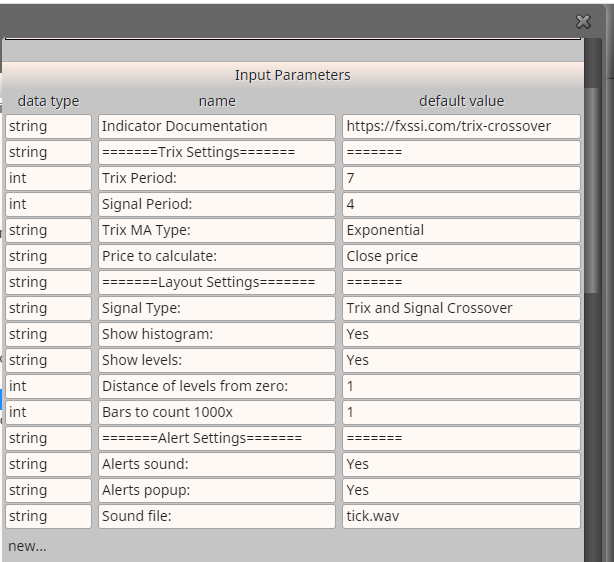Click the 'data type' column header

click(x=48, y=101)
